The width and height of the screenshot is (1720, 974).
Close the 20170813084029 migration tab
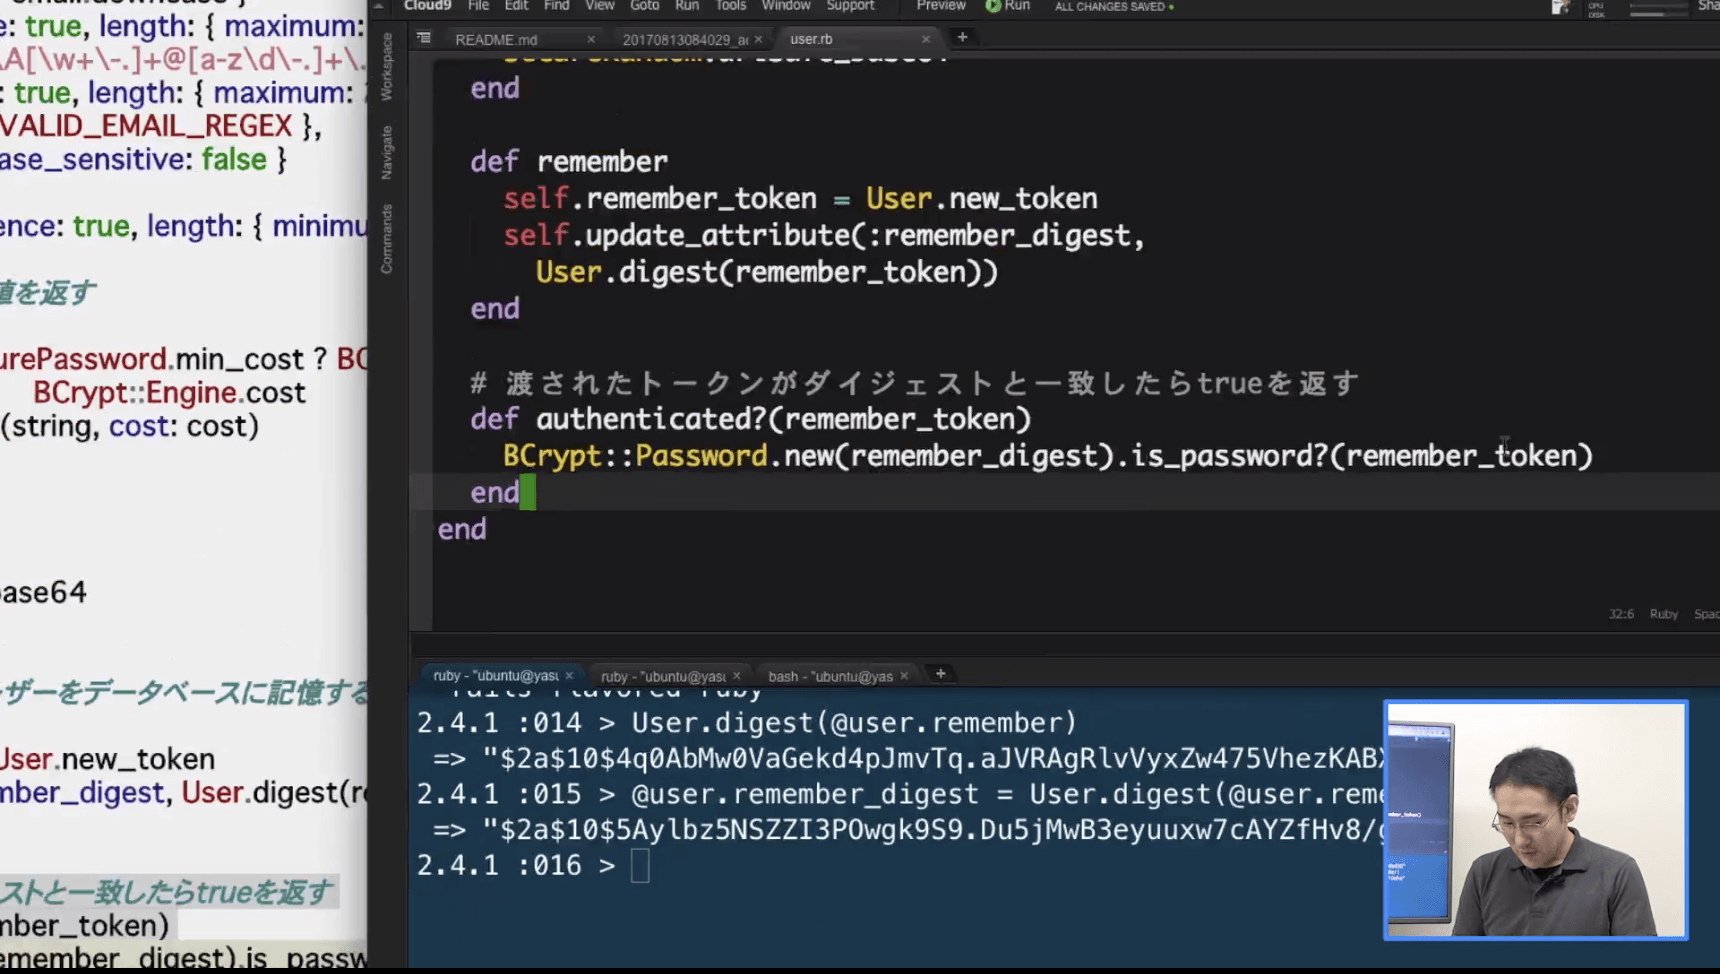758,39
